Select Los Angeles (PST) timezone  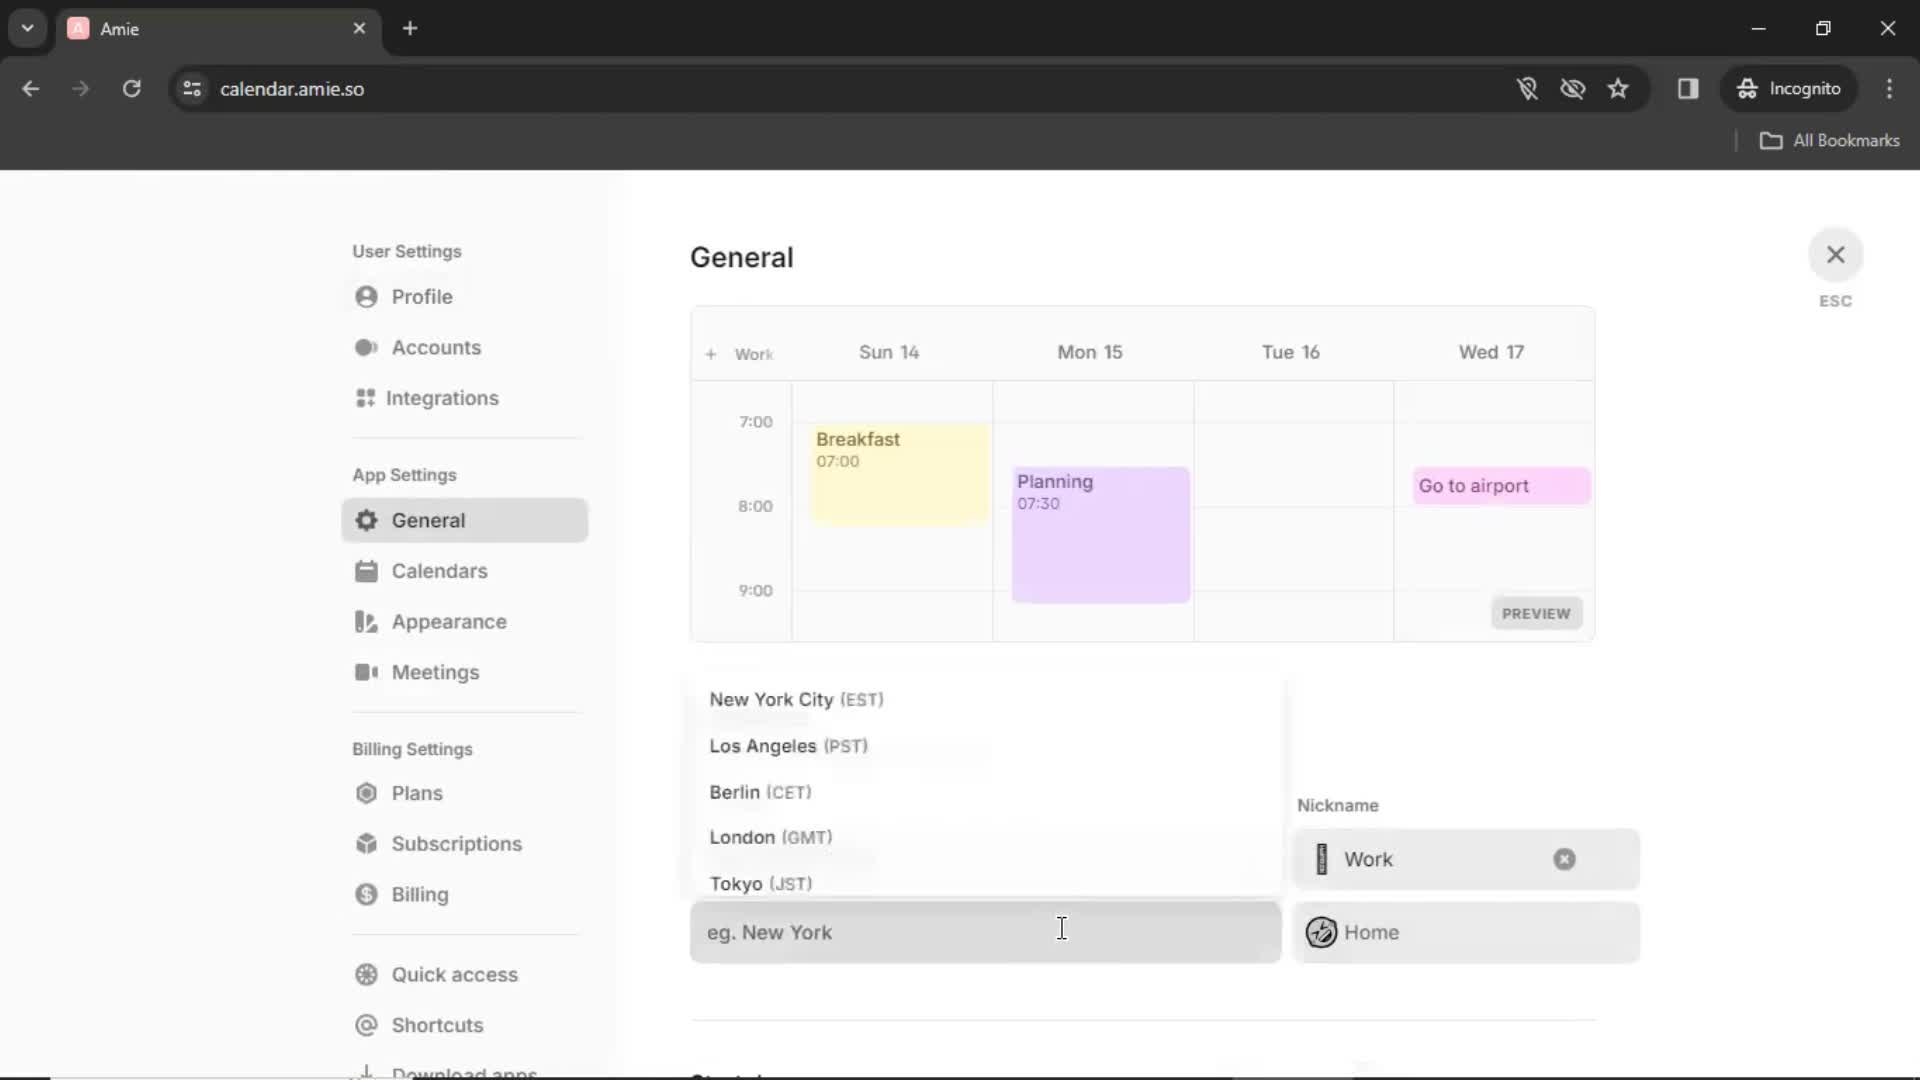tap(789, 745)
